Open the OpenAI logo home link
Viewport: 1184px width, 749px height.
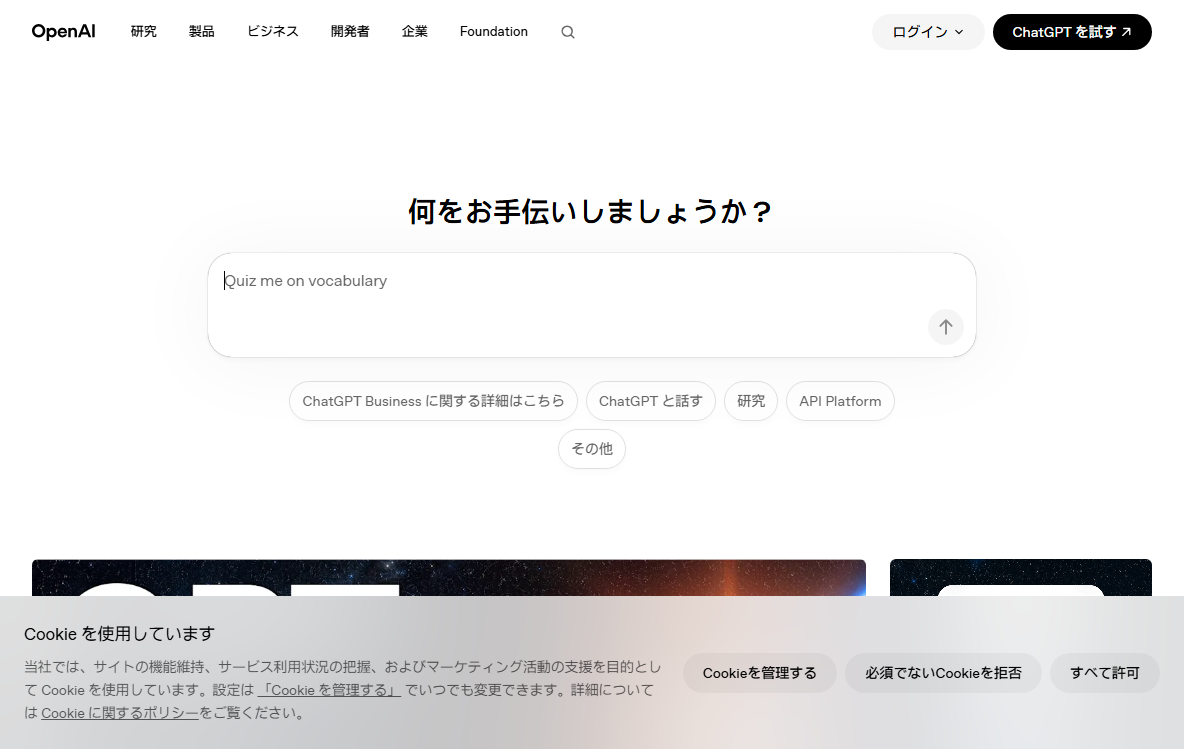click(x=63, y=32)
